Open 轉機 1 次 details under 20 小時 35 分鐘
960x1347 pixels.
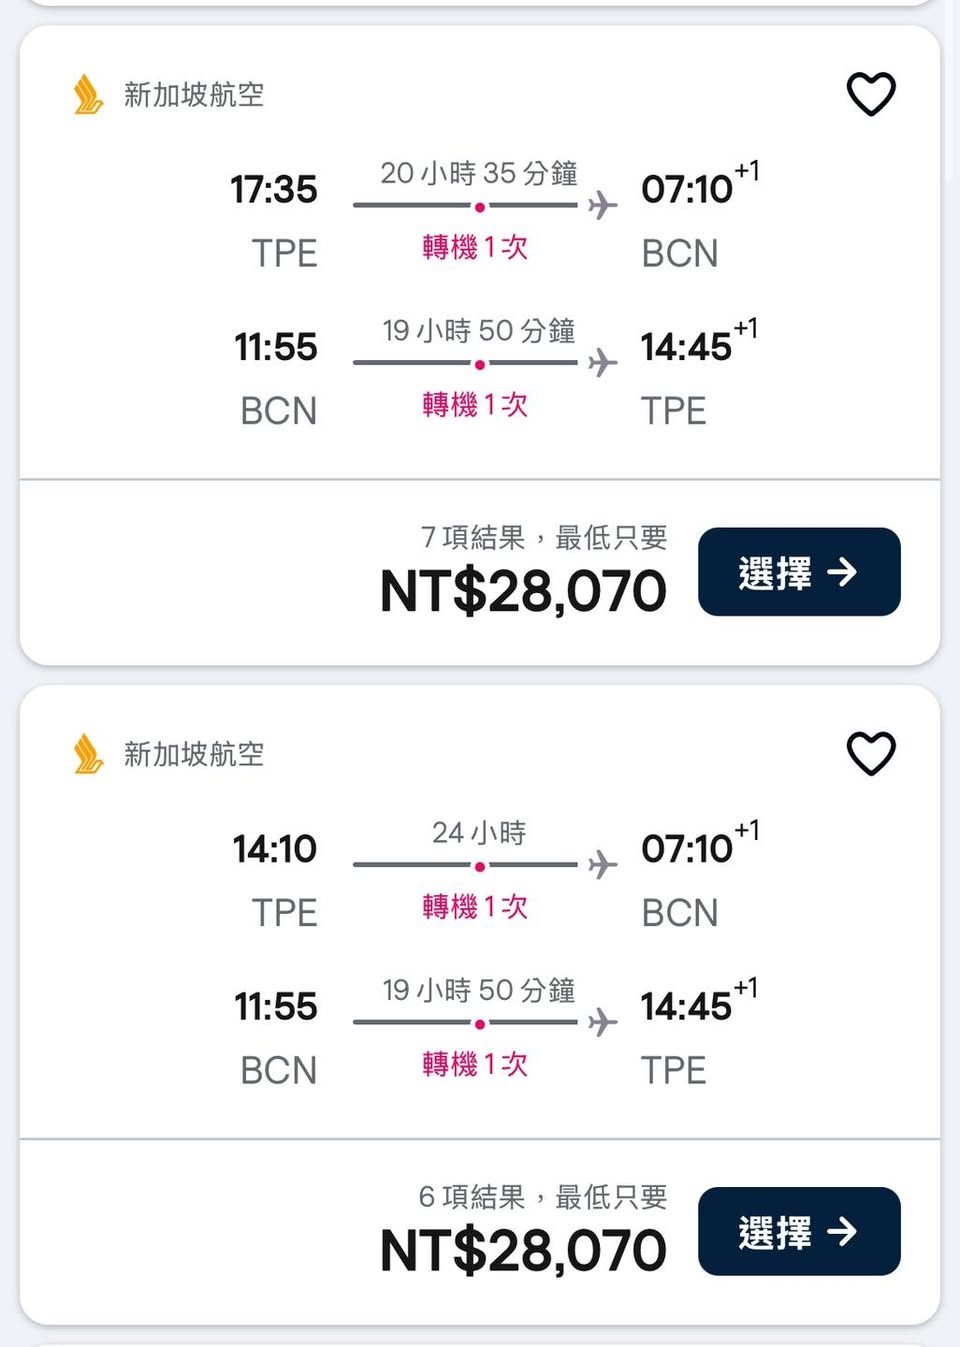click(475, 247)
